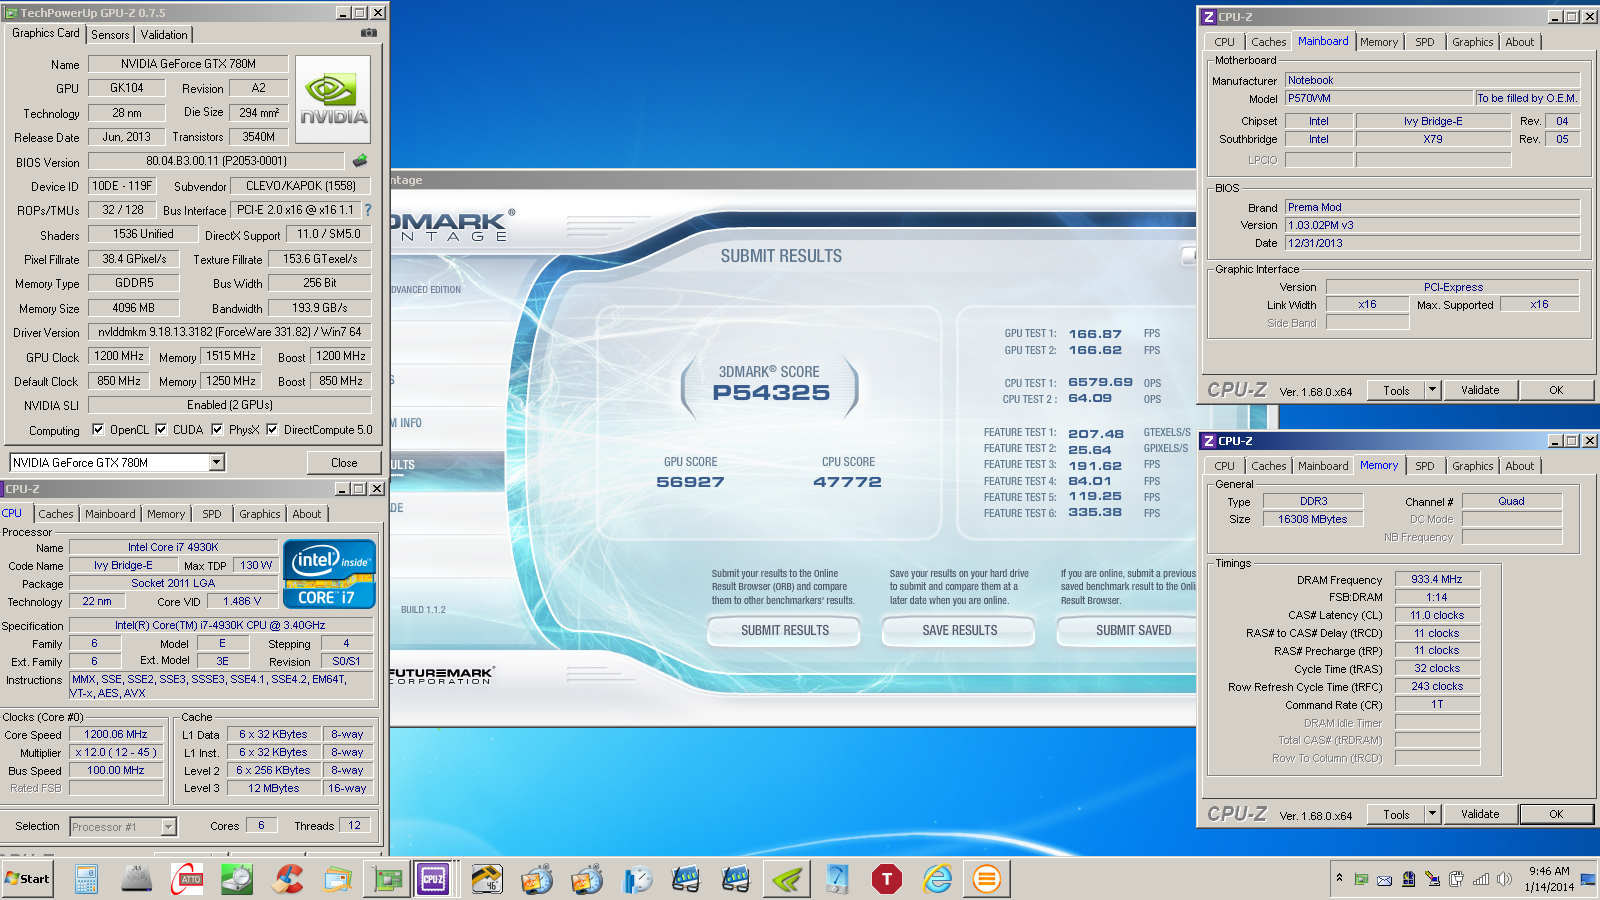Screen dimensions: 1600x900
Task: Open the ATTO benchmark taskbar icon
Action: (187, 879)
